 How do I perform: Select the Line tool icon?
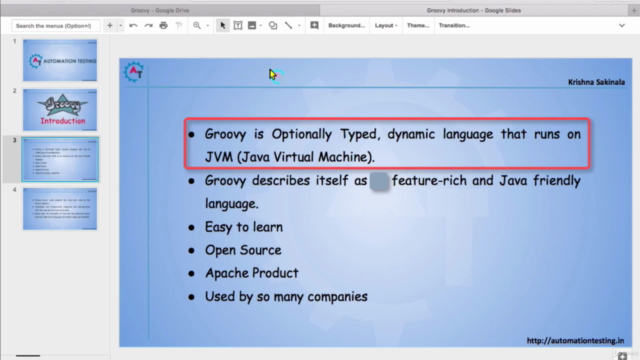pos(288,25)
